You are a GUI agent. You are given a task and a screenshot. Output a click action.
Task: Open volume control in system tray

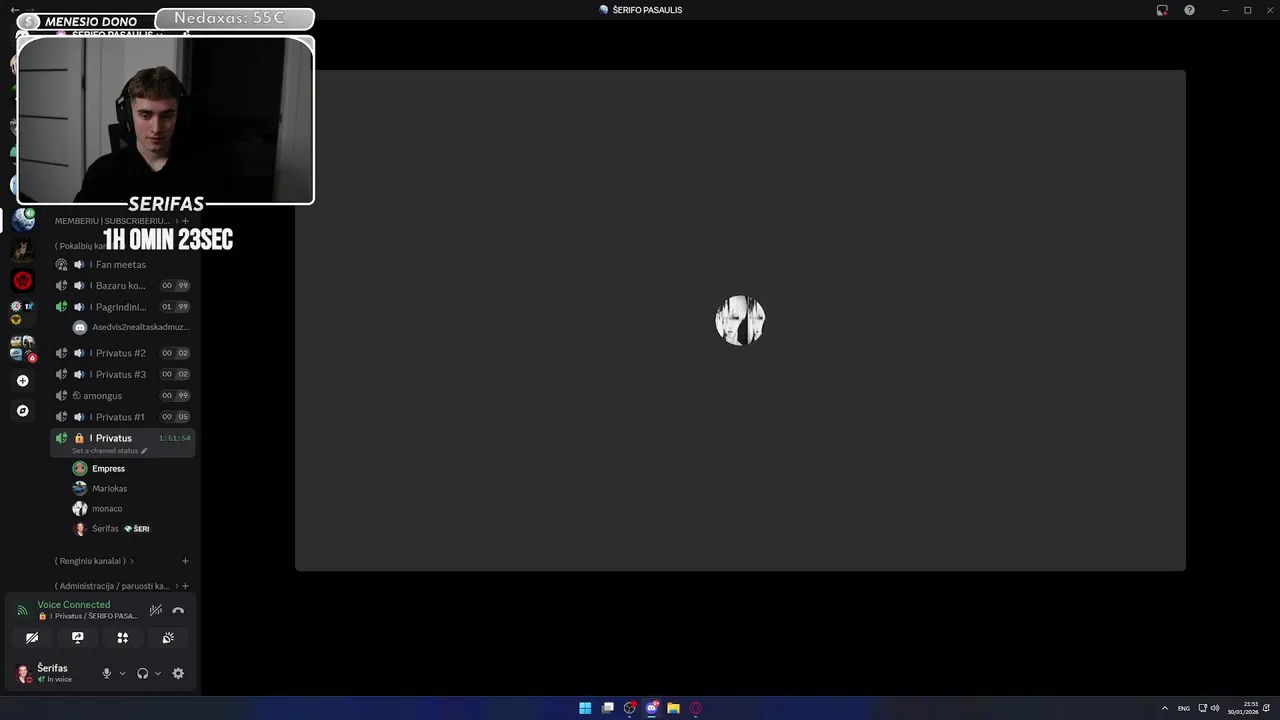click(1215, 708)
